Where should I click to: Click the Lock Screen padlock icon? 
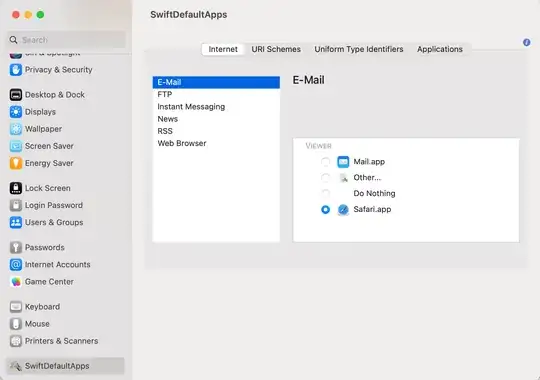click(16, 188)
